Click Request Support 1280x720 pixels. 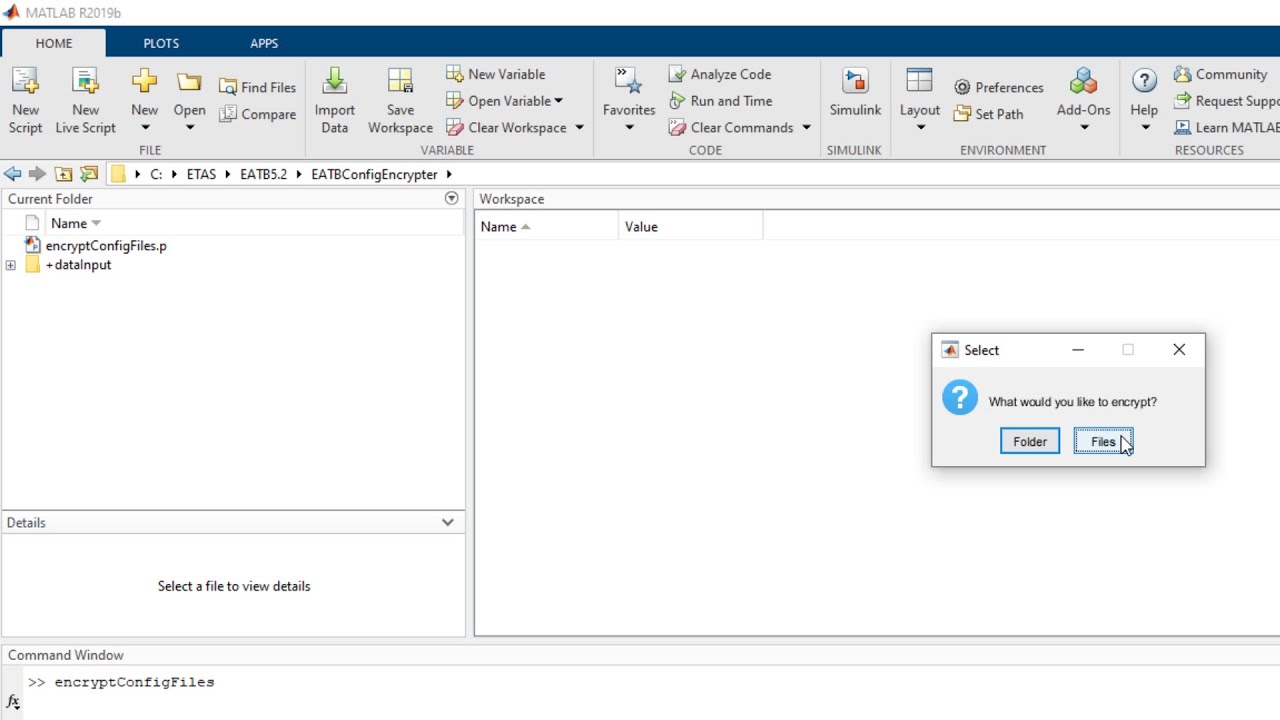[x=1226, y=101]
